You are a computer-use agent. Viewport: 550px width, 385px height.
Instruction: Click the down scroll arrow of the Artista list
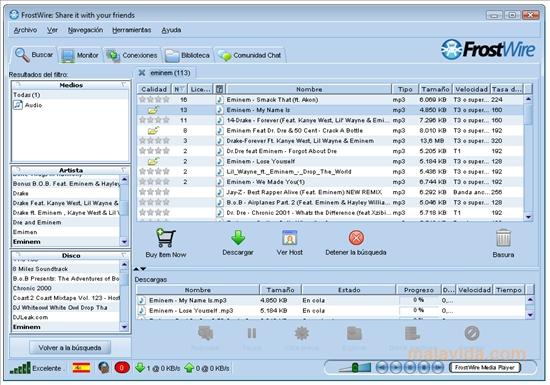[124, 242]
